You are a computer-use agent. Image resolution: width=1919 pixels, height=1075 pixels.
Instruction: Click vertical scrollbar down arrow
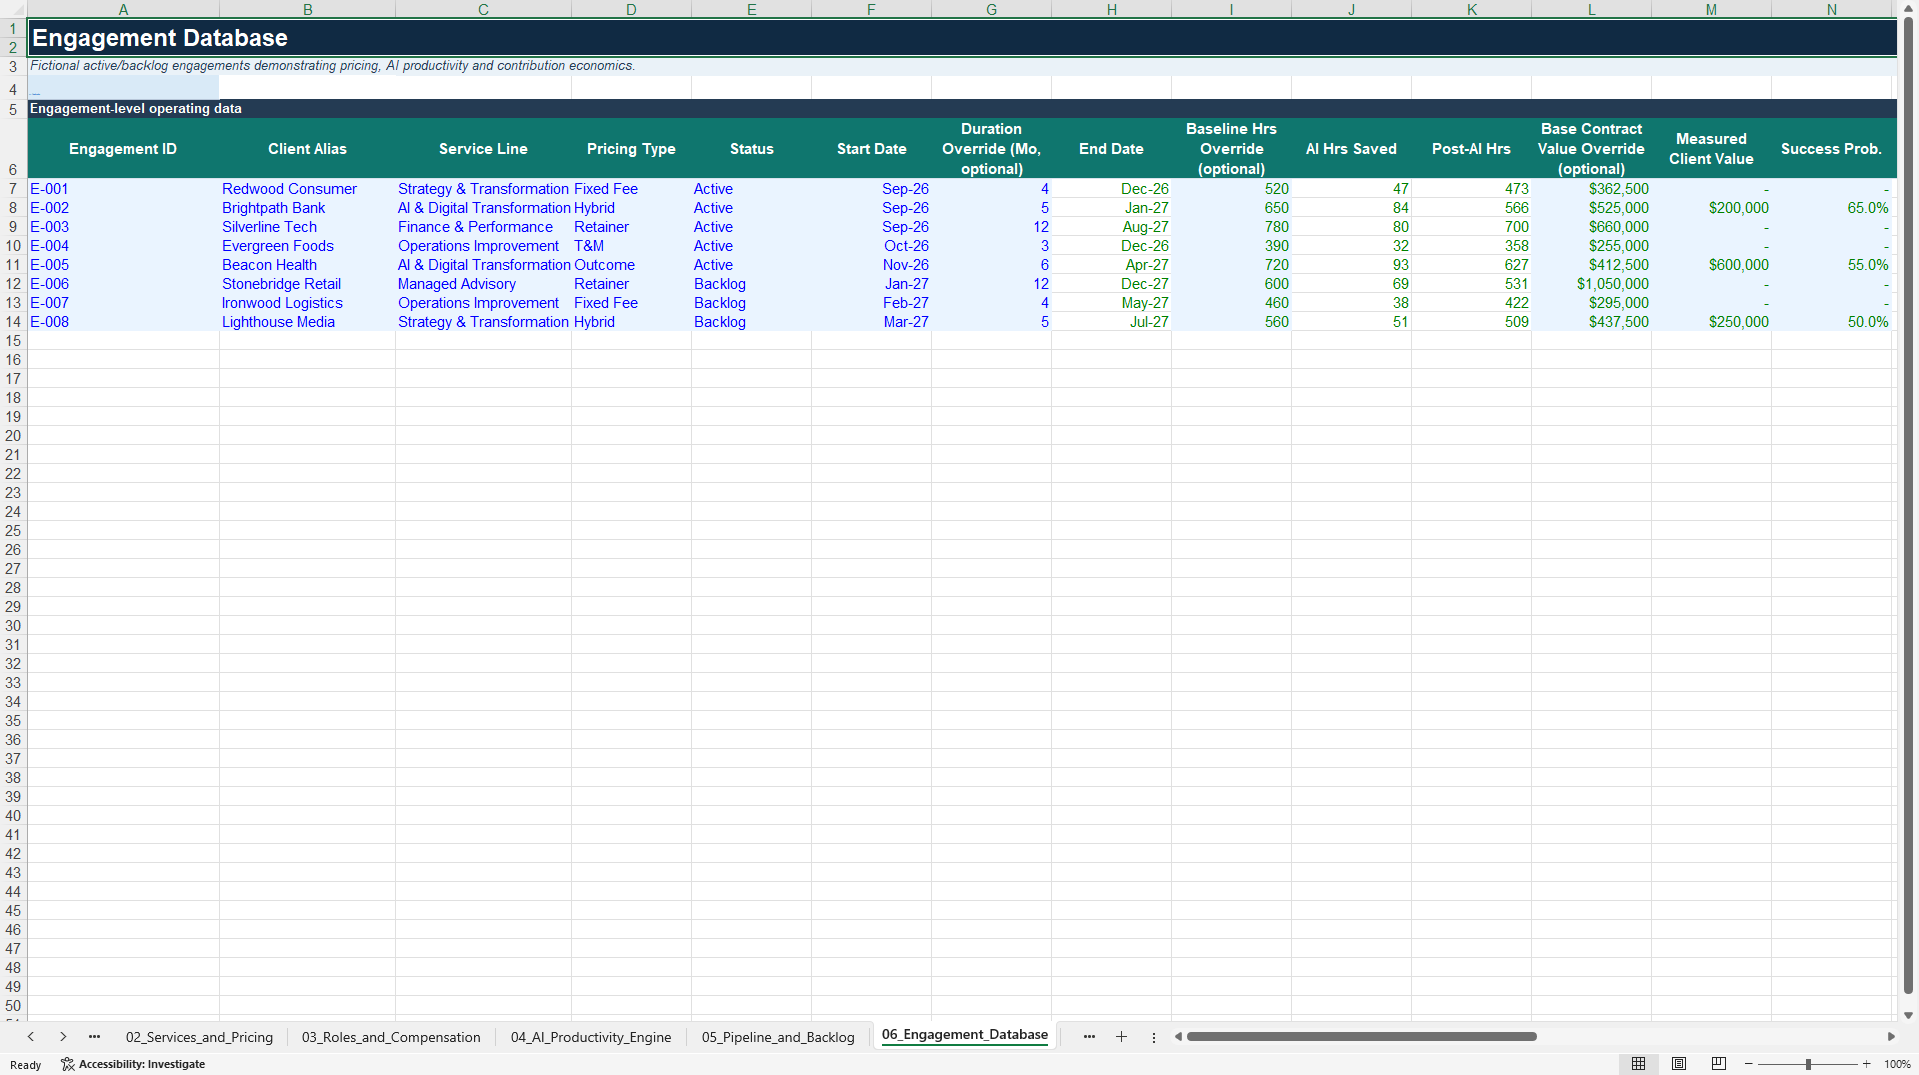[x=1908, y=1015]
